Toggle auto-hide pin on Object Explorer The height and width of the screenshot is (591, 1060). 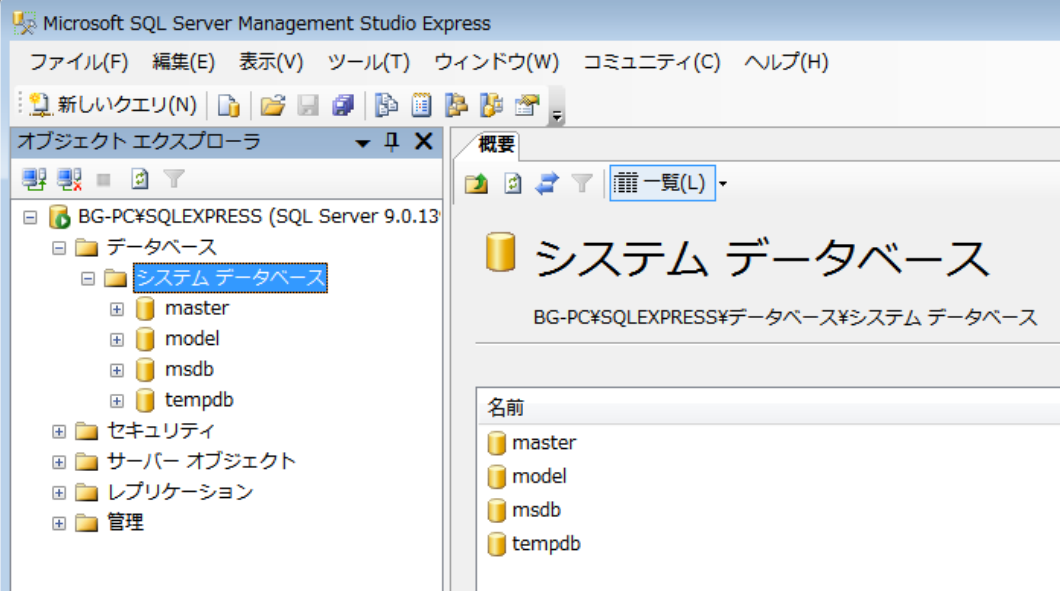(392, 141)
